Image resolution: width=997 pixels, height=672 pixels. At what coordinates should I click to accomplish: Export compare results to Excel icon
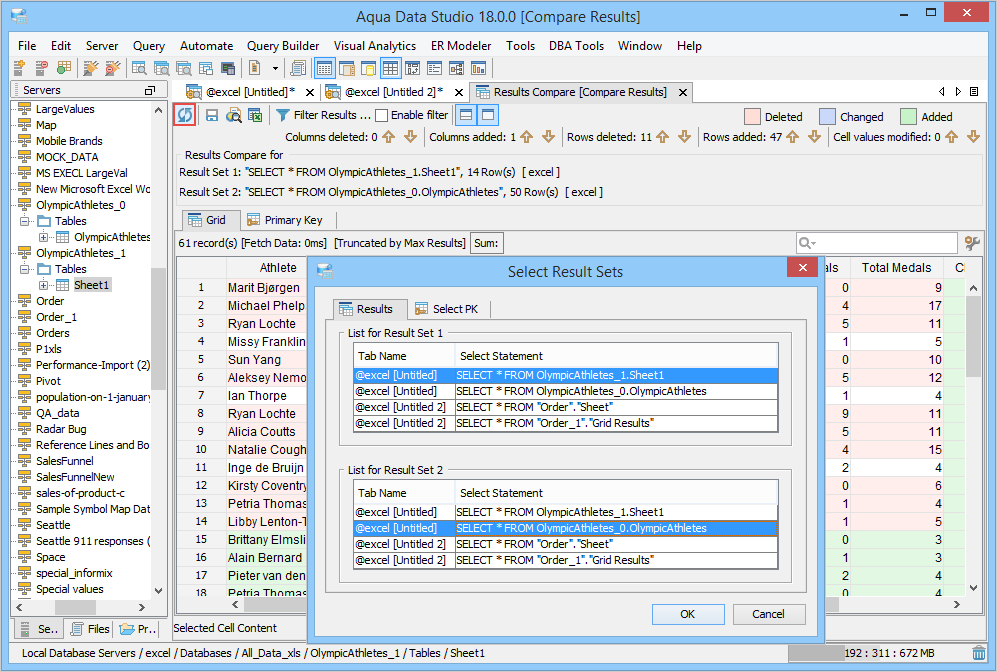click(255, 115)
